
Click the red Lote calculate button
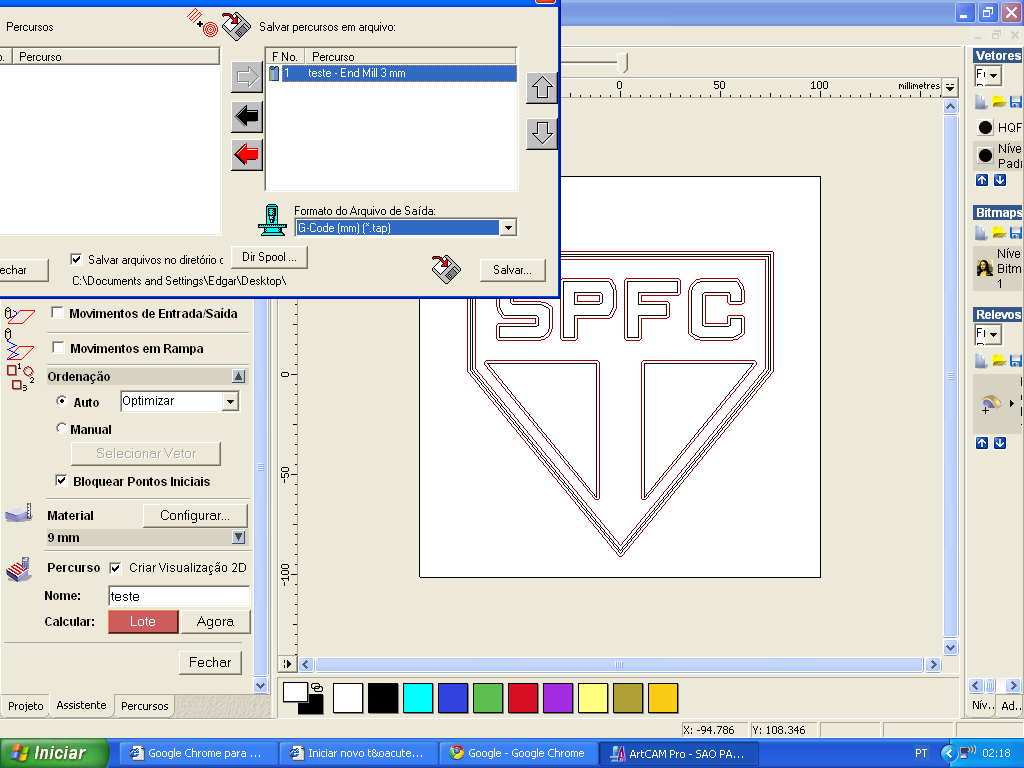pos(143,622)
